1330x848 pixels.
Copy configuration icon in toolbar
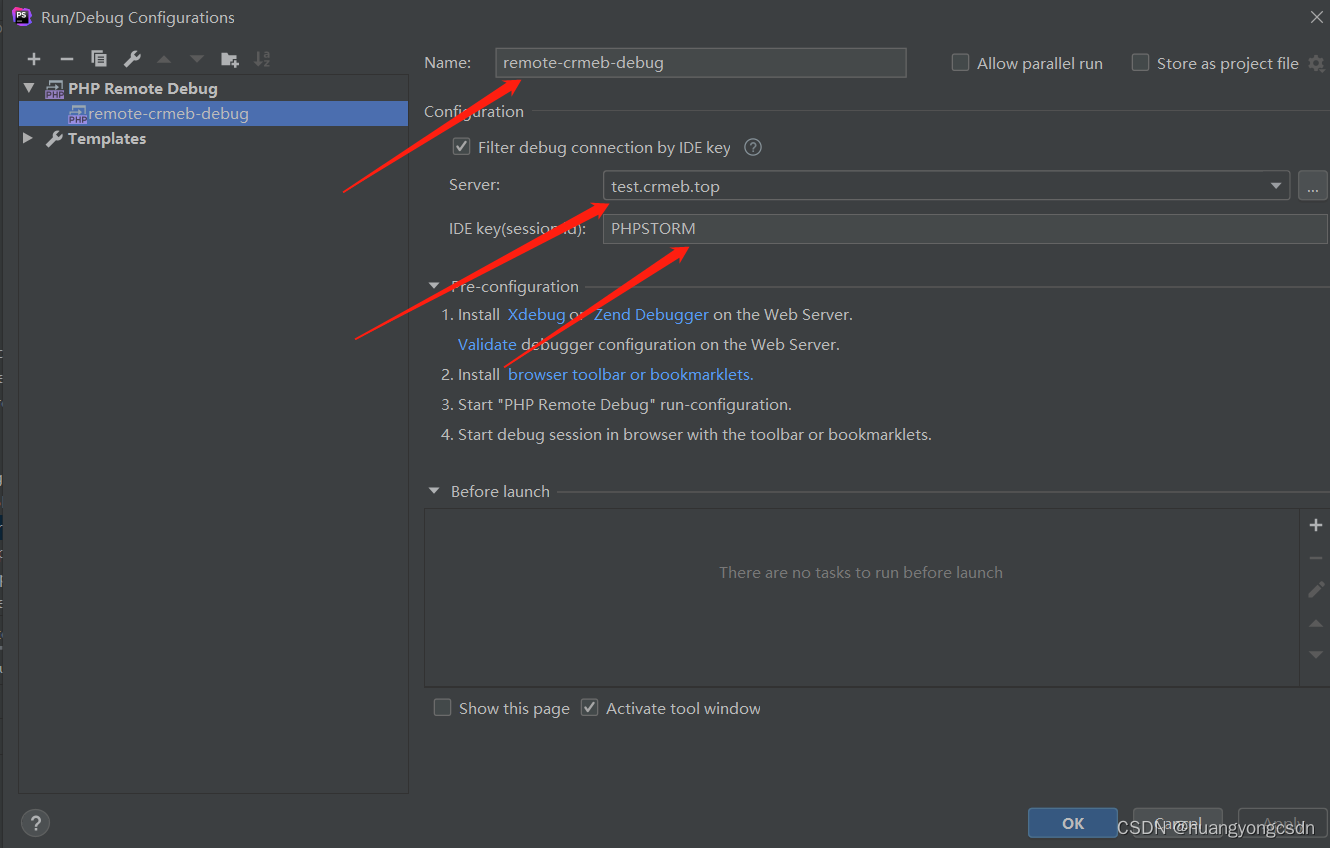pos(99,59)
